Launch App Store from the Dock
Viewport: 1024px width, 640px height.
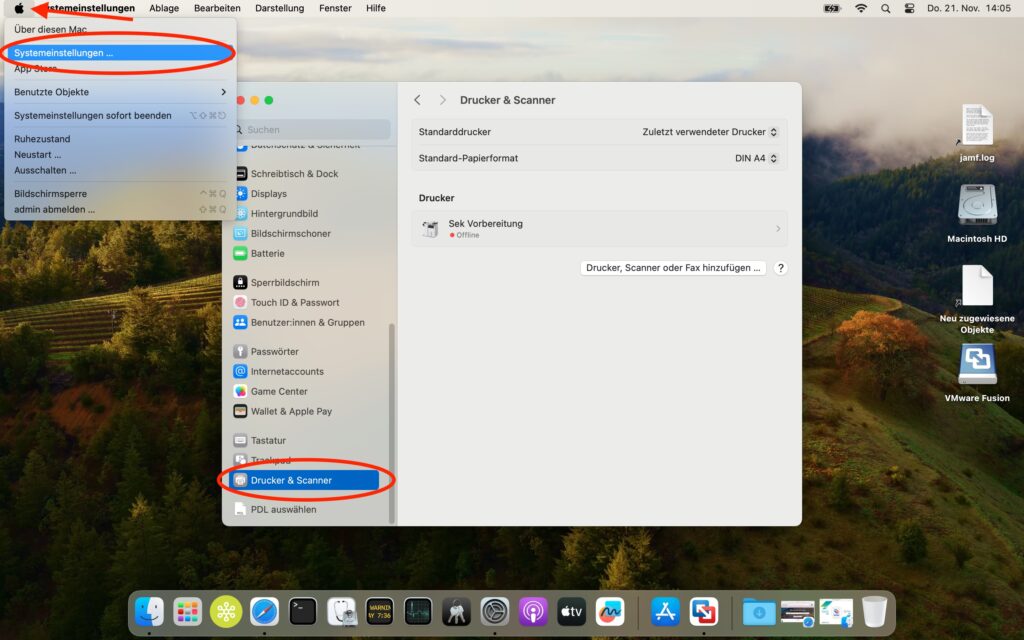(x=665, y=611)
